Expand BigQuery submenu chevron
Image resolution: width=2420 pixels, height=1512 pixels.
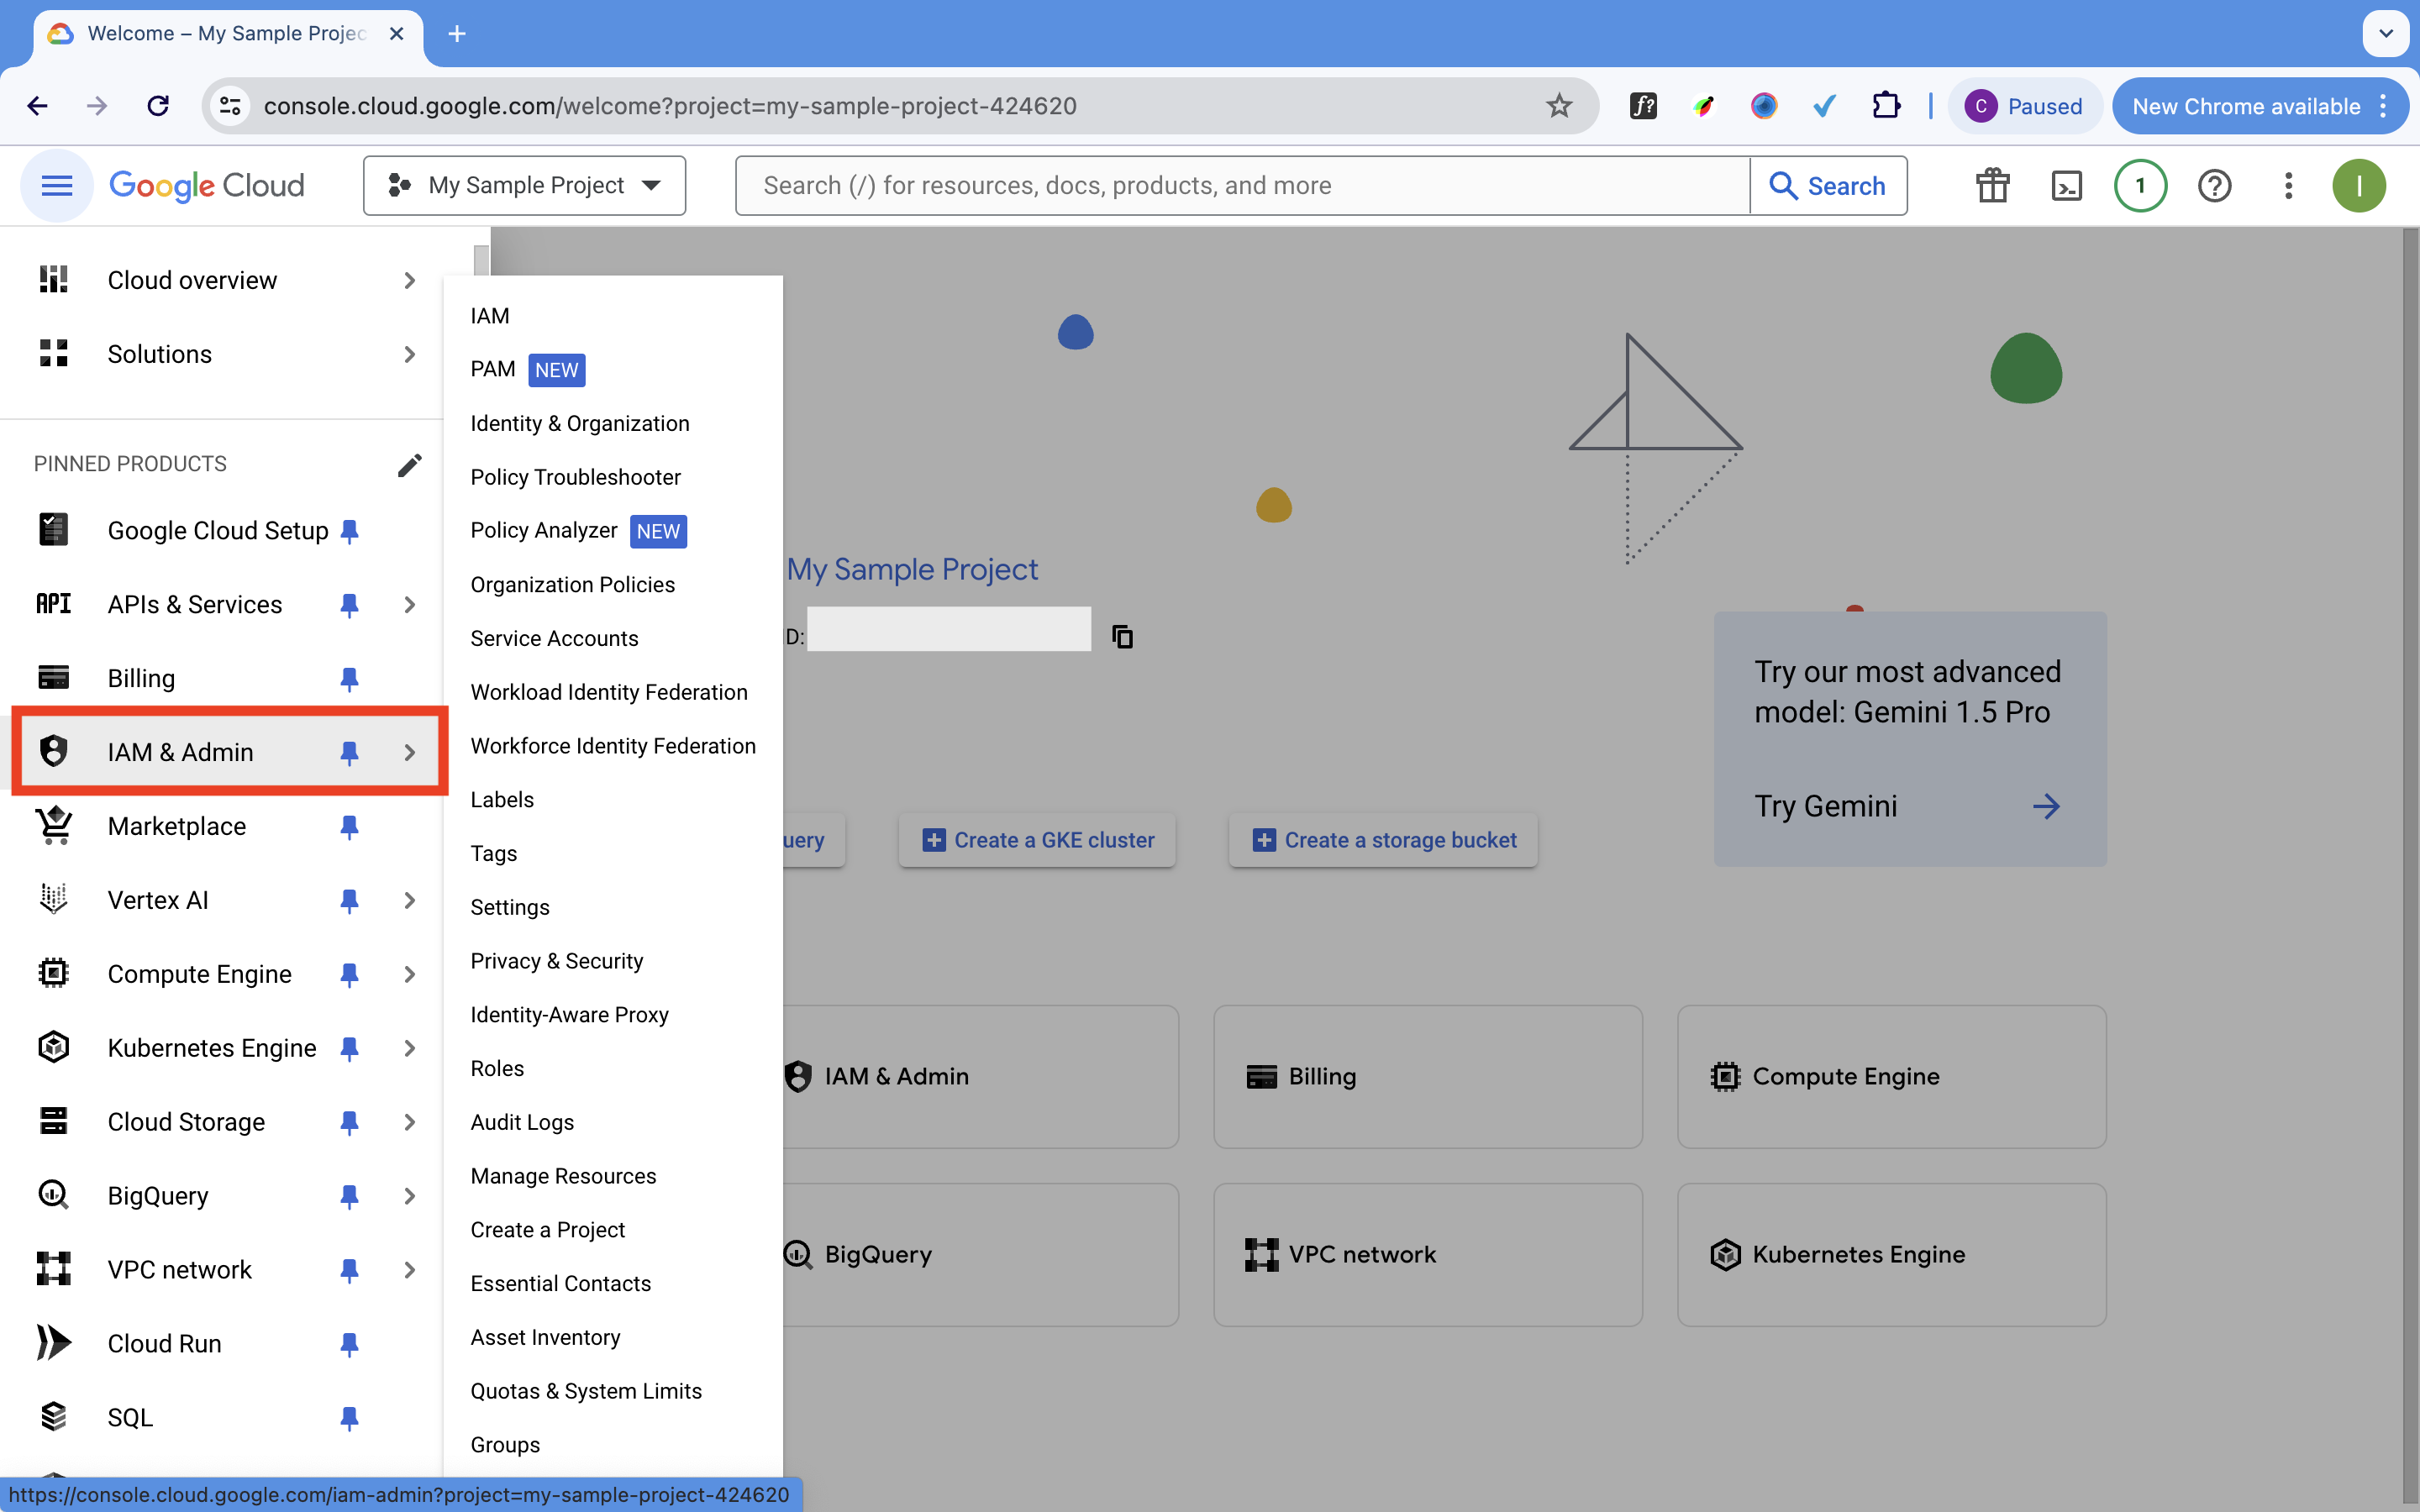(x=409, y=1196)
